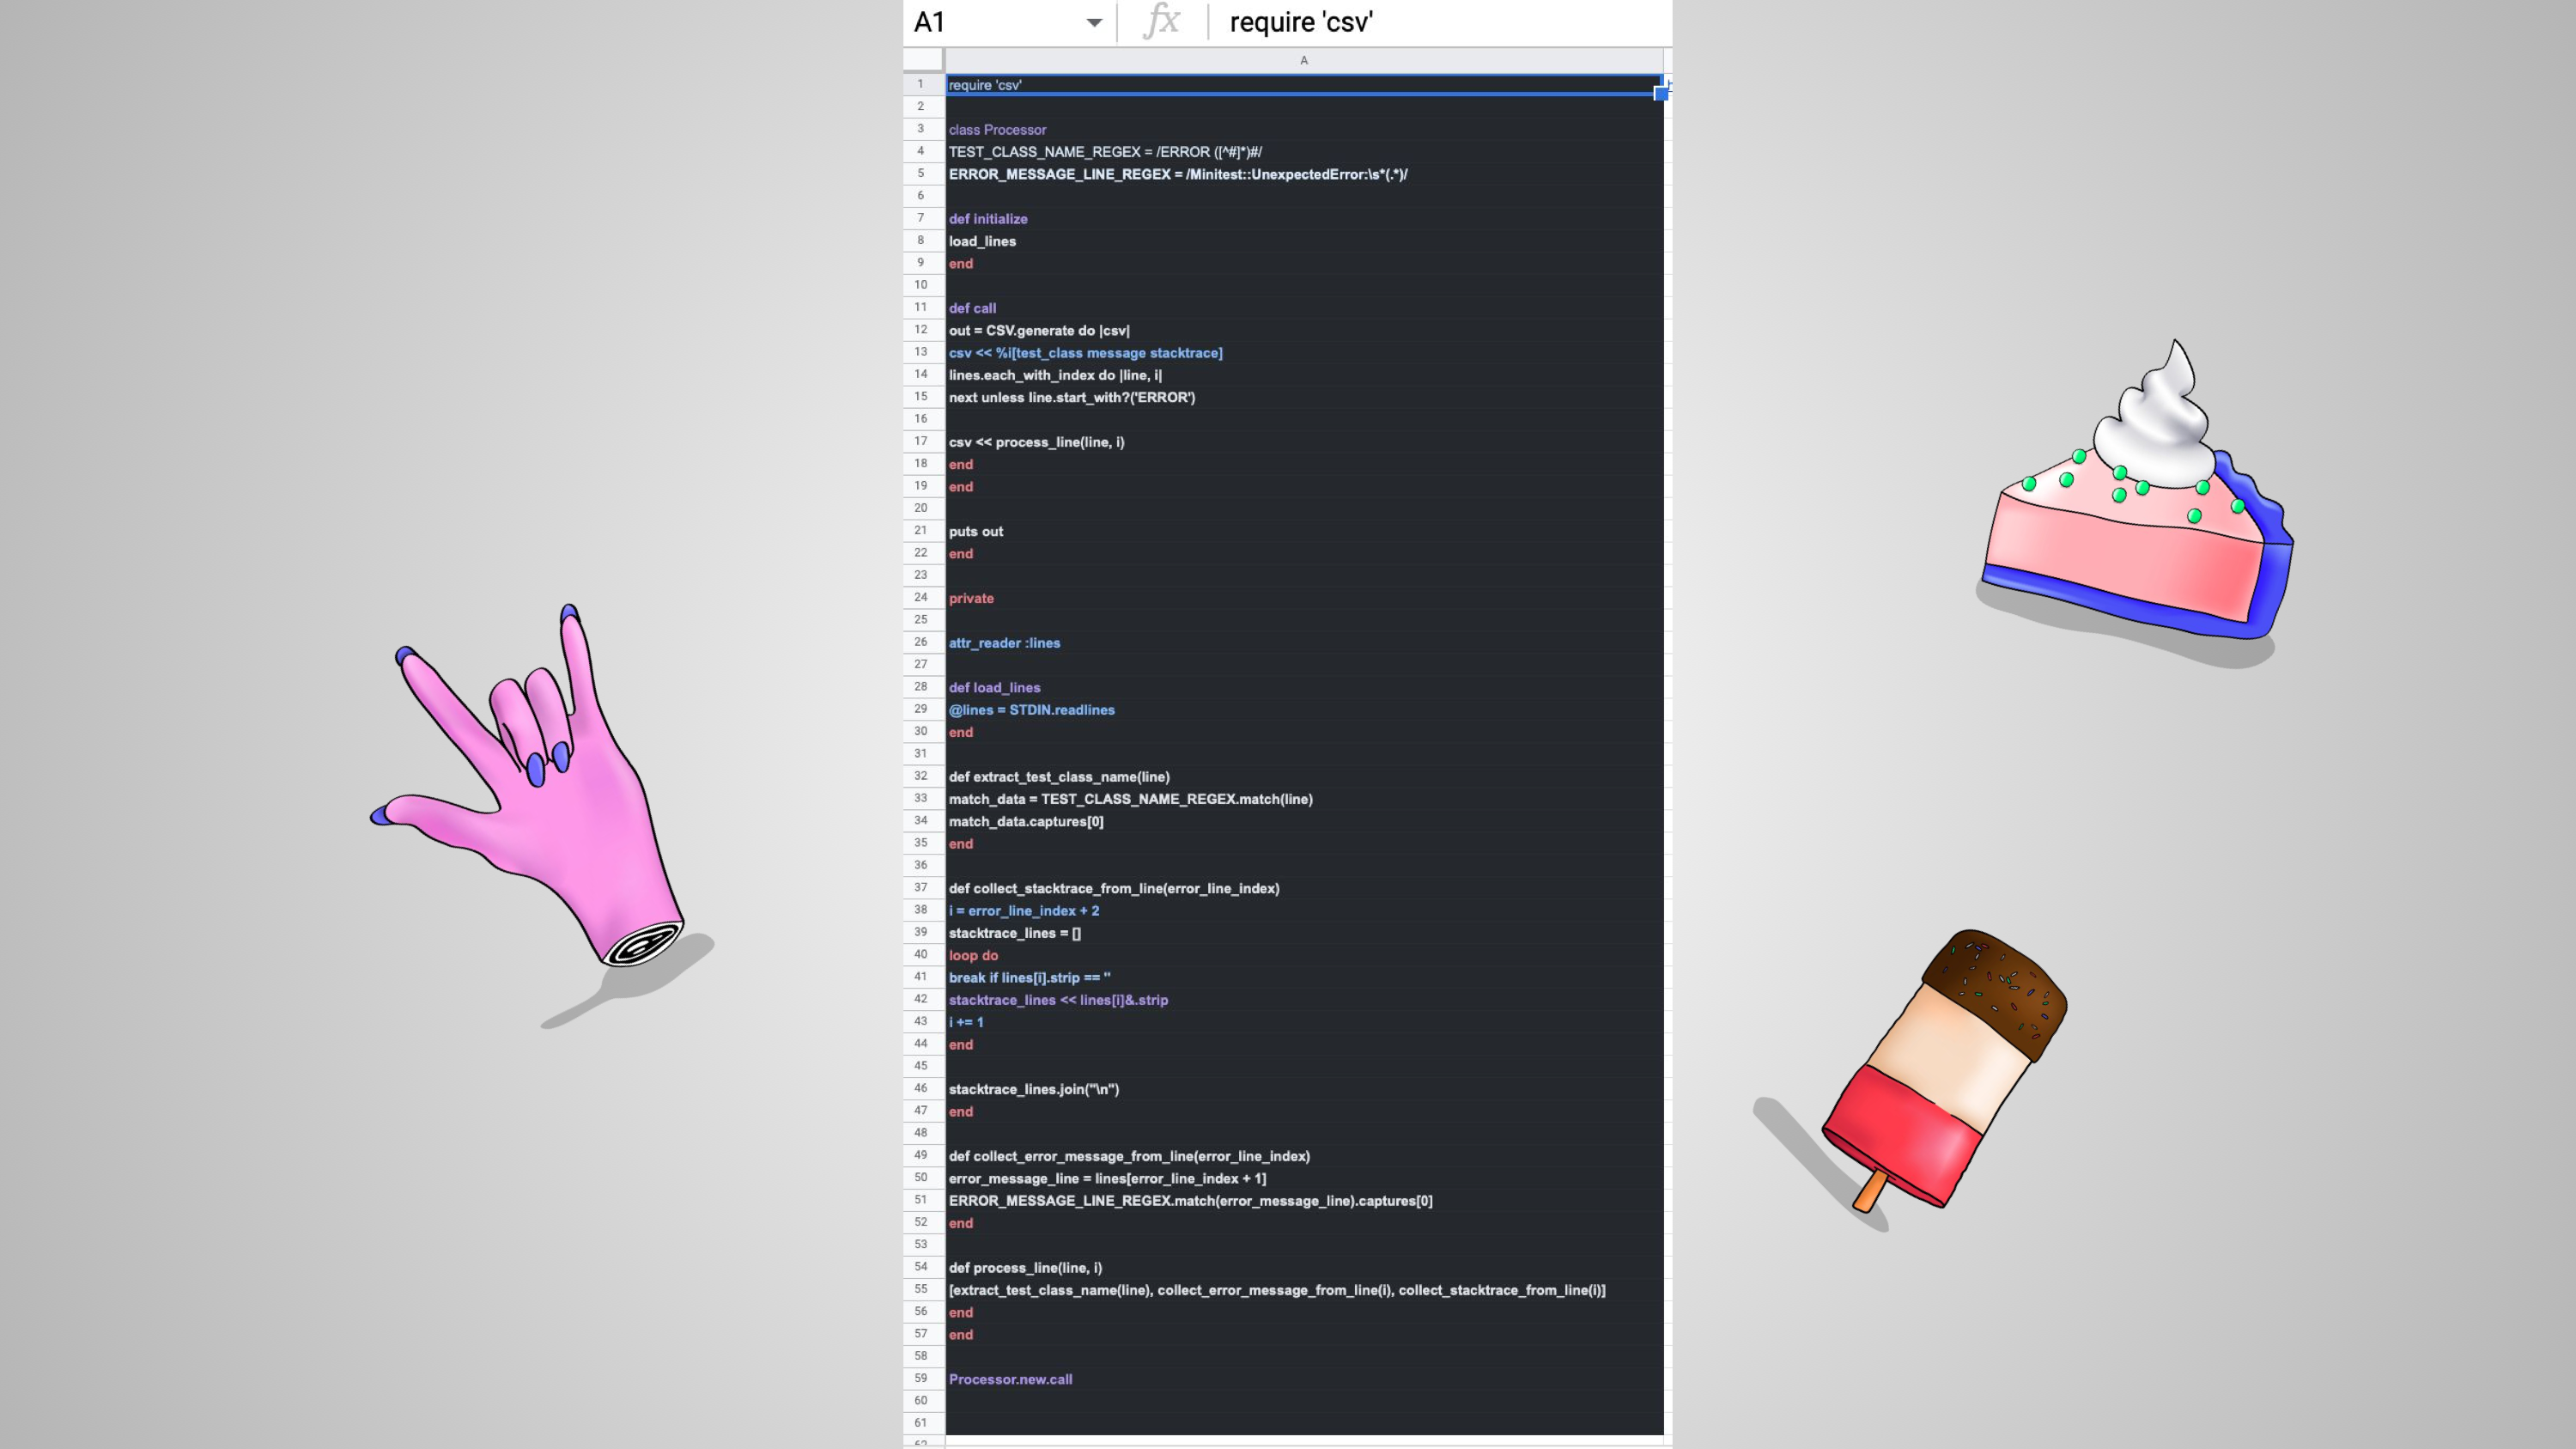Click 'csv << %i[test_class message stacktrace]' cell
The height and width of the screenshot is (1449, 2576).
tap(1304, 352)
